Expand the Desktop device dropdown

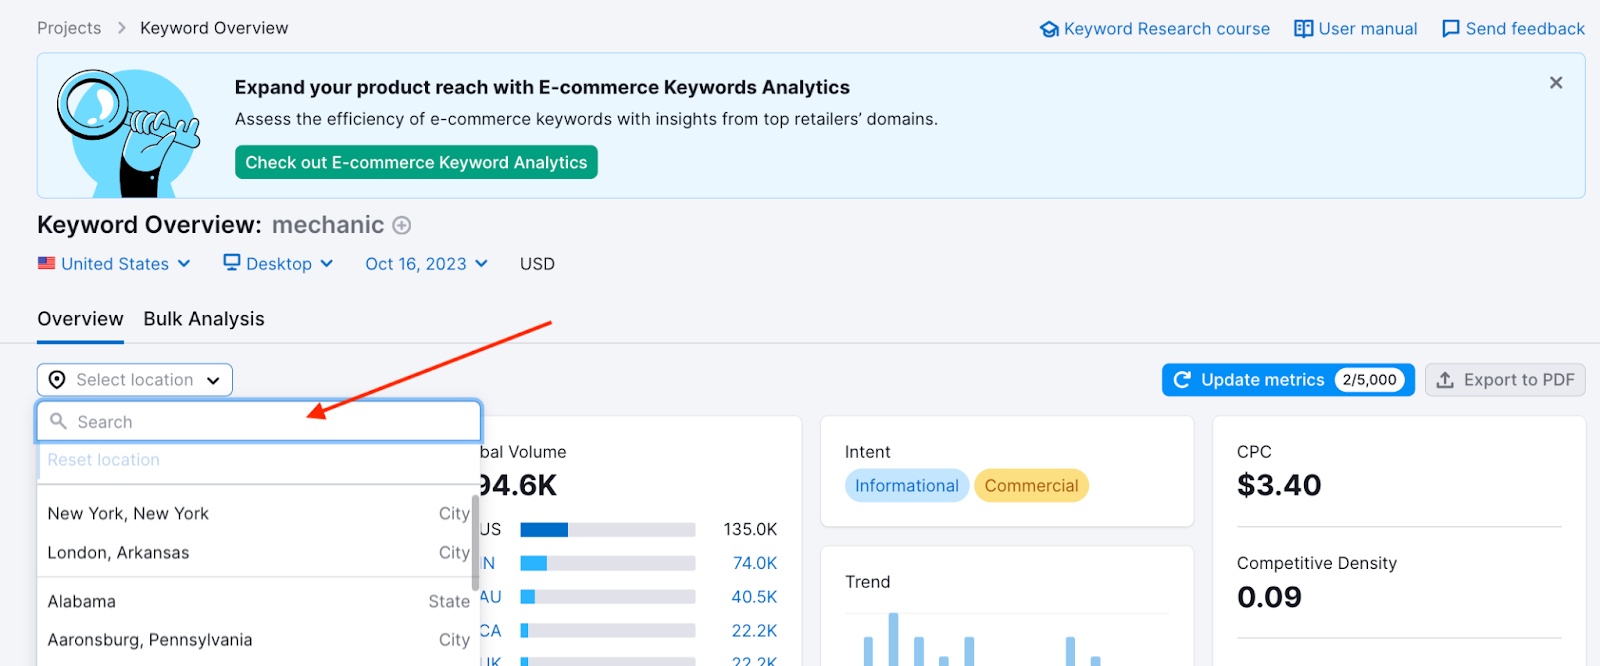pos(278,264)
